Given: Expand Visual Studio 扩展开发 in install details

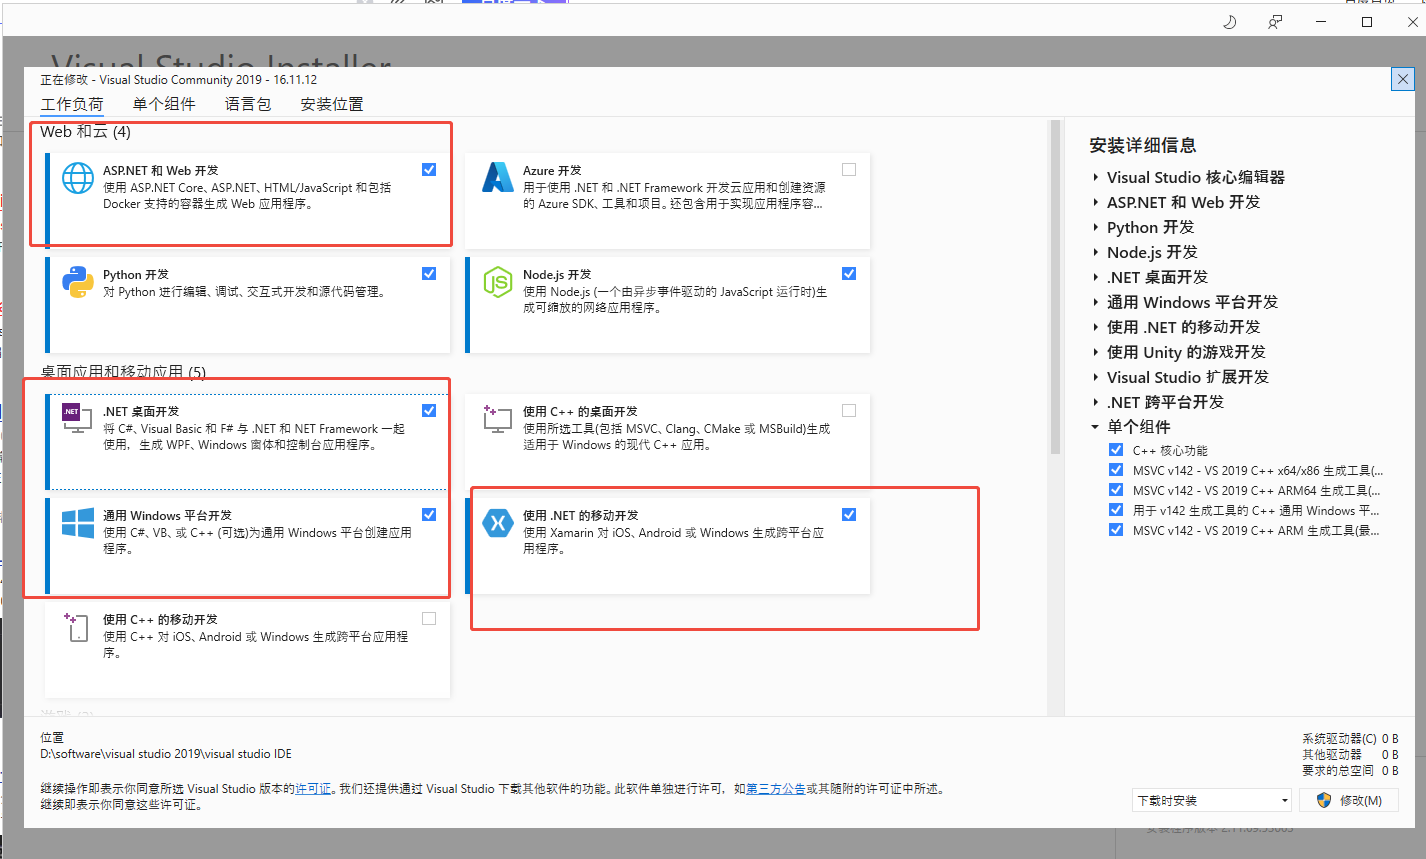Looking at the screenshot, I should point(1096,377).
